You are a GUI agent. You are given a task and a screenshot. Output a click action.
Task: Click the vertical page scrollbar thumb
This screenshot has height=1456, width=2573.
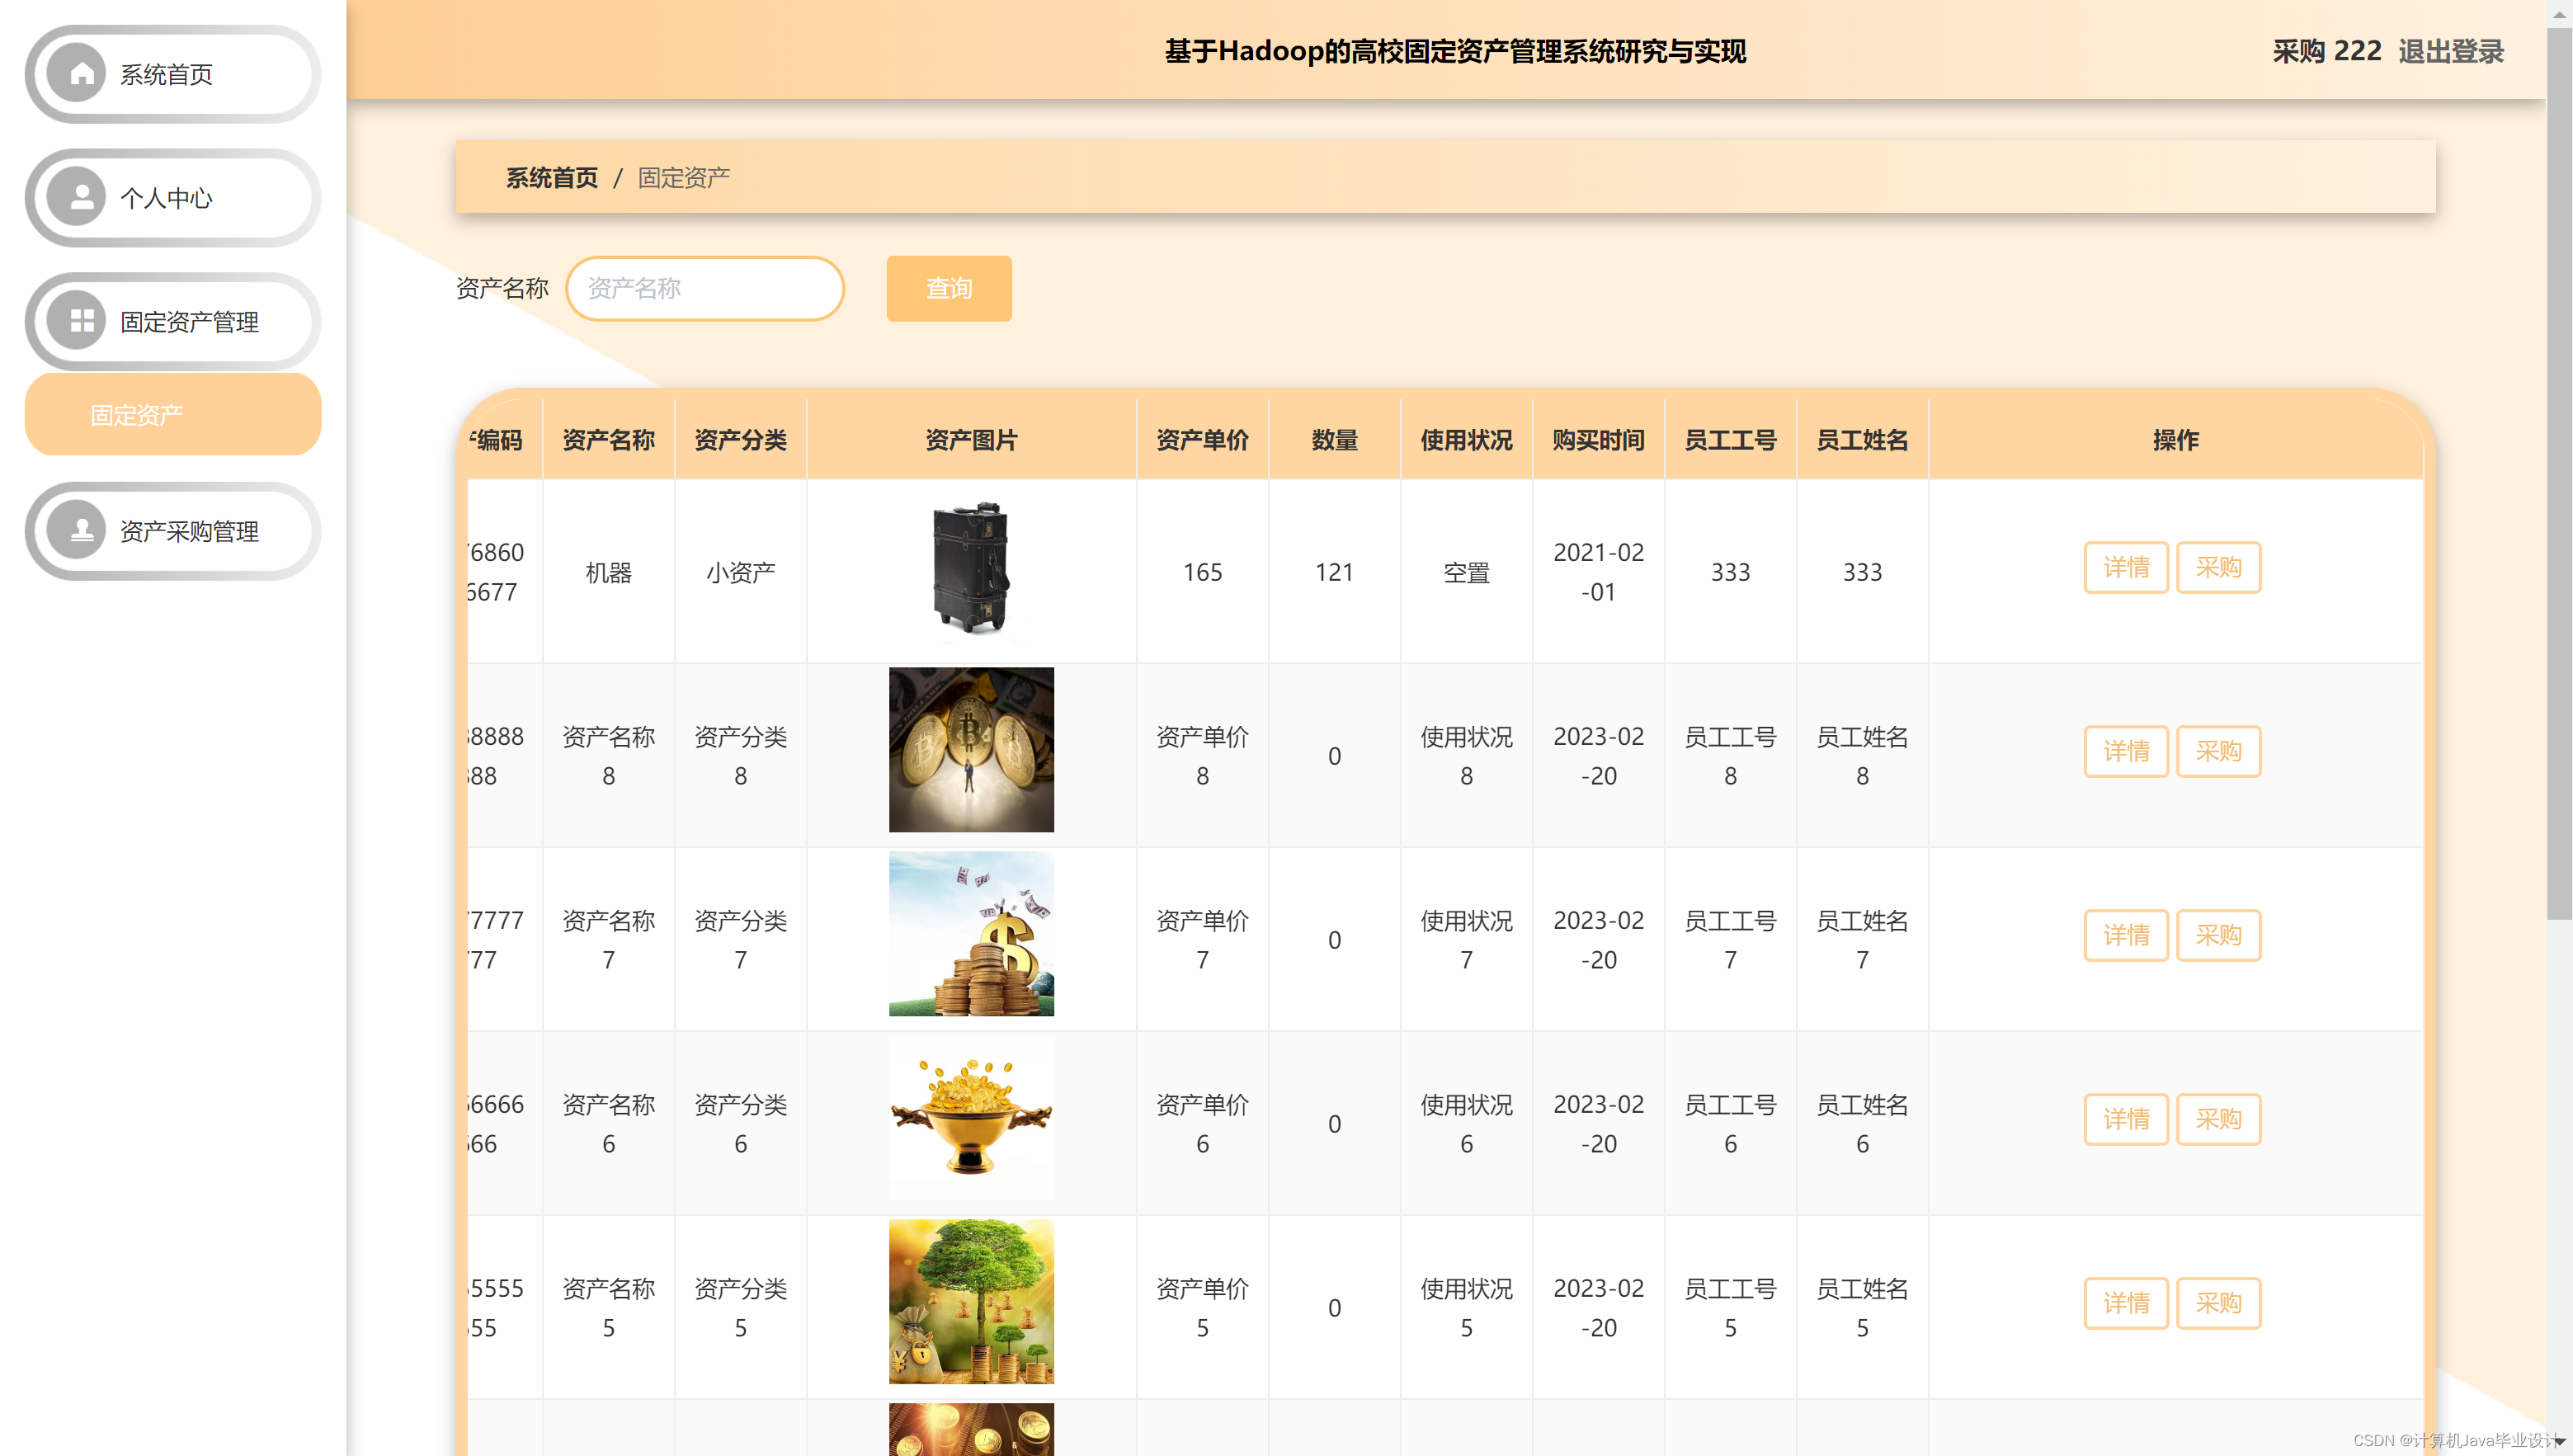click(2558, 472)
